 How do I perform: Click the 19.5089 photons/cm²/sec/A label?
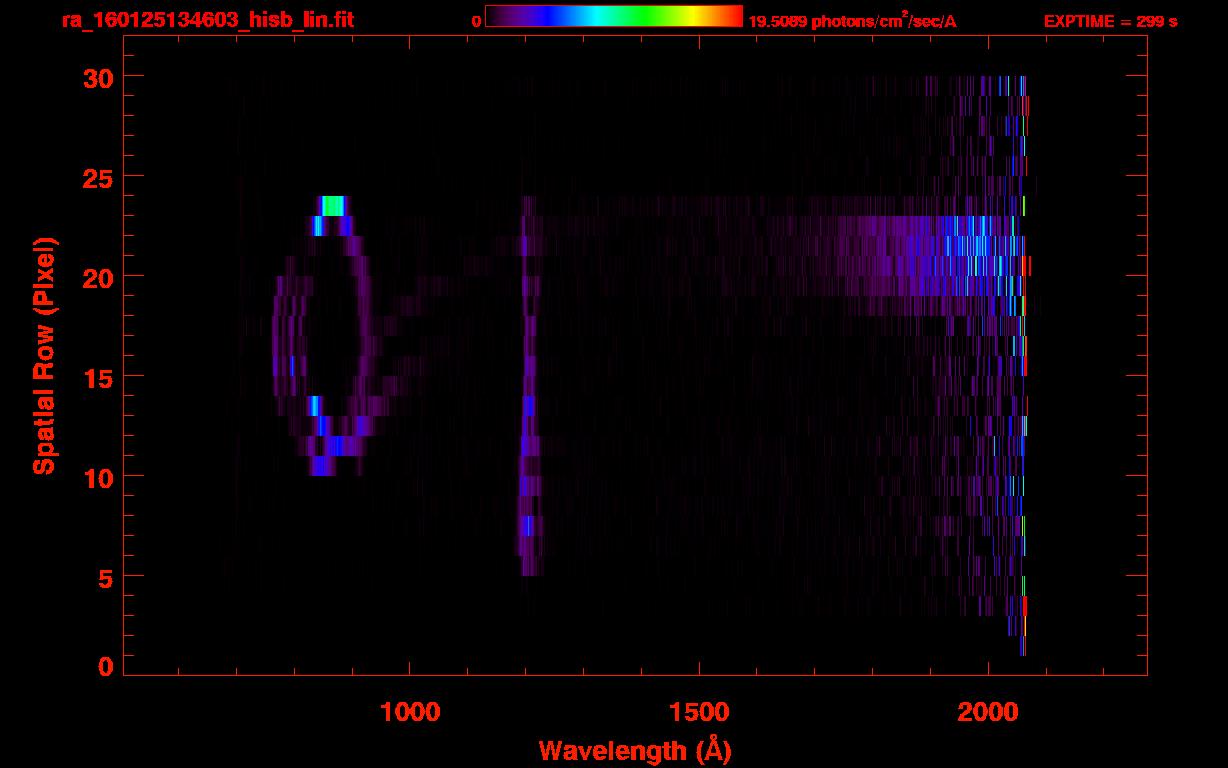click(x=853, y=21)
